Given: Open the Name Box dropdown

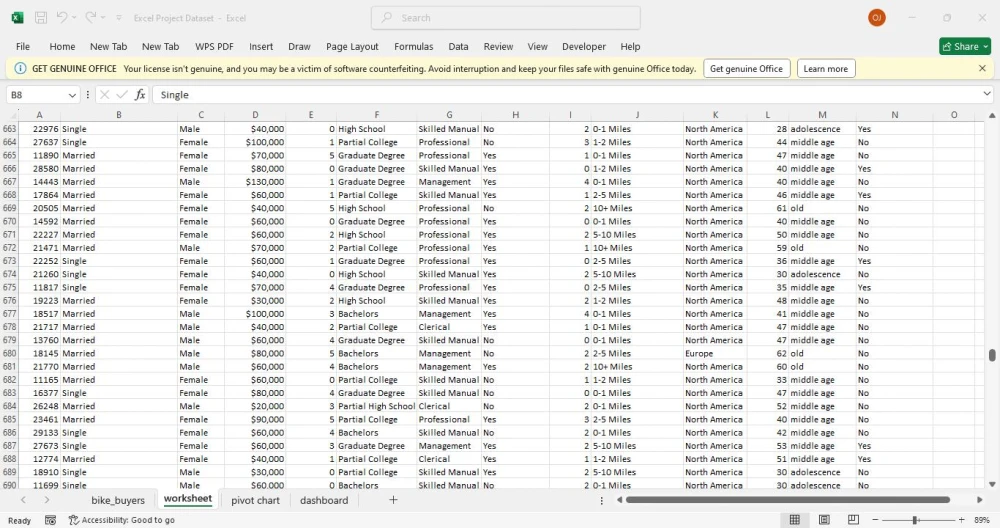Looking at the screenshot, I should [72, 95].
